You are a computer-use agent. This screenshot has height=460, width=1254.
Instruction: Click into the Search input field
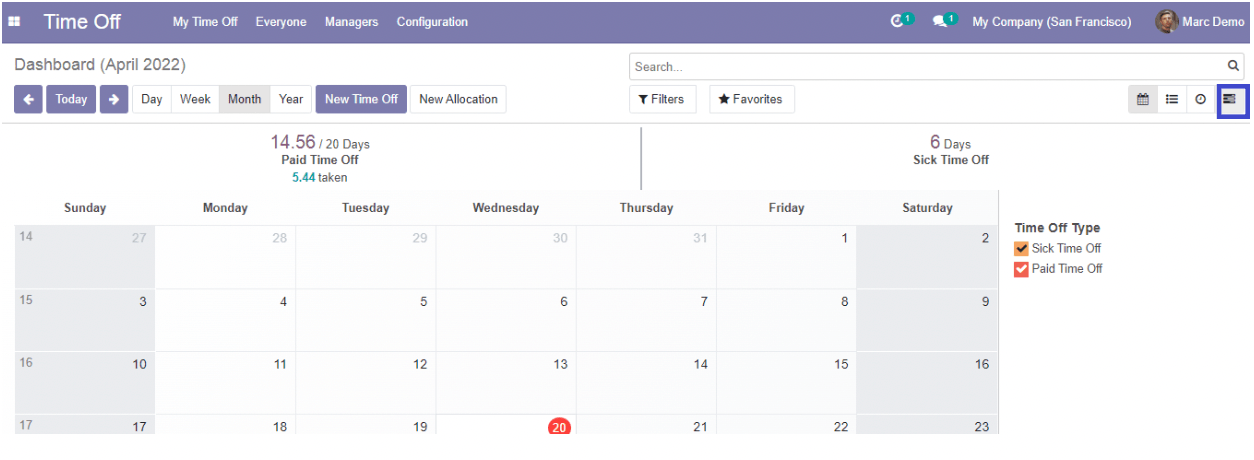(x=925, y=67)
